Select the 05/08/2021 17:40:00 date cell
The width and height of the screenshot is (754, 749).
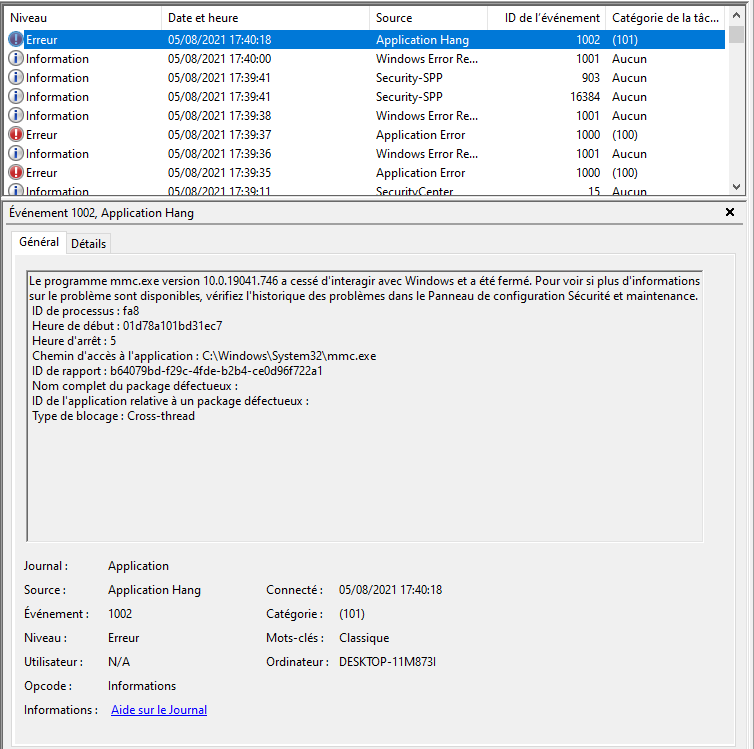219,59
